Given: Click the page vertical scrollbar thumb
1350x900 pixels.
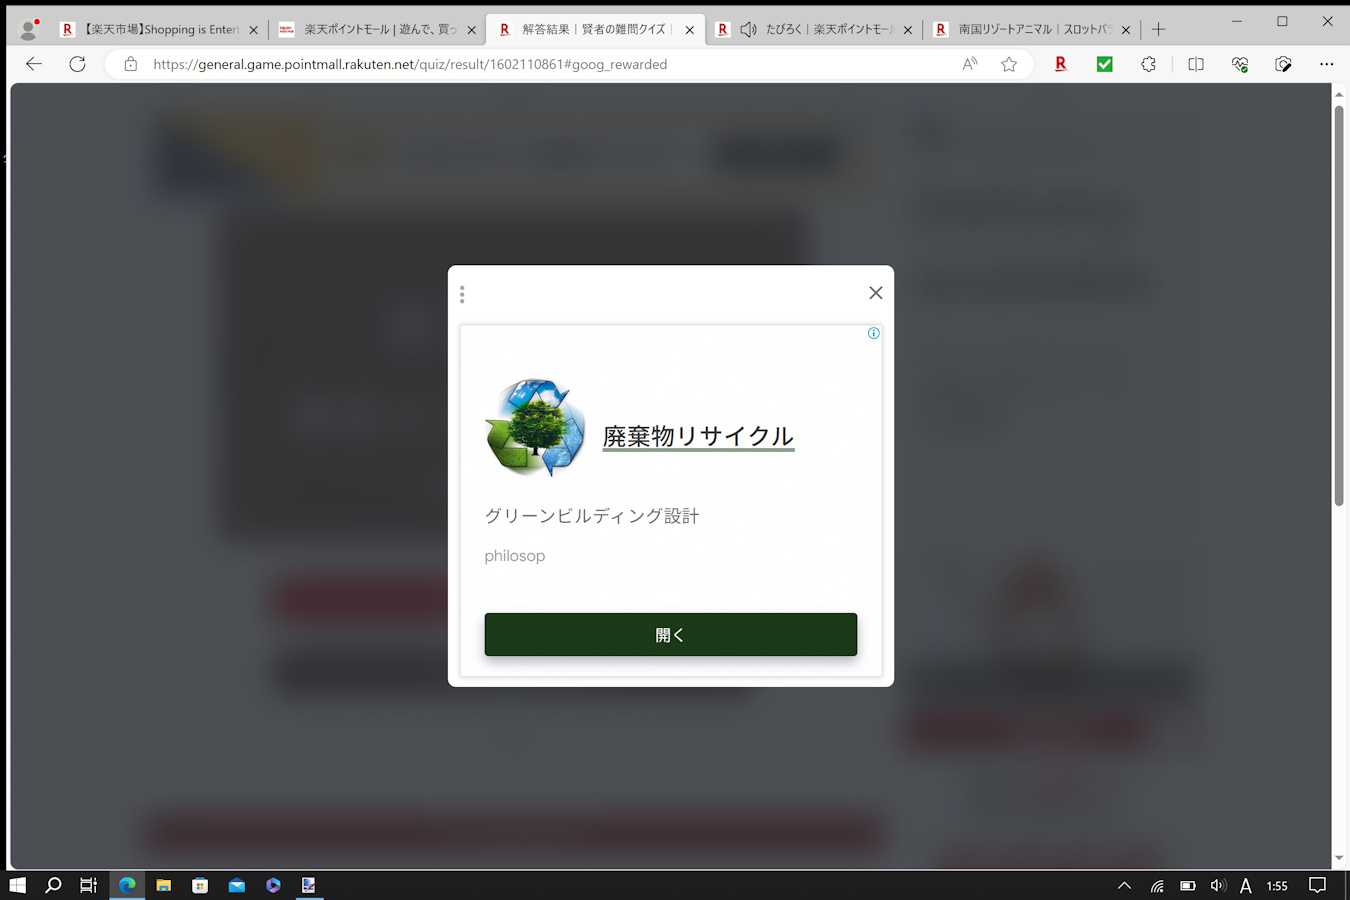Looking at the screenshot, I should (x=1339, y=304).
